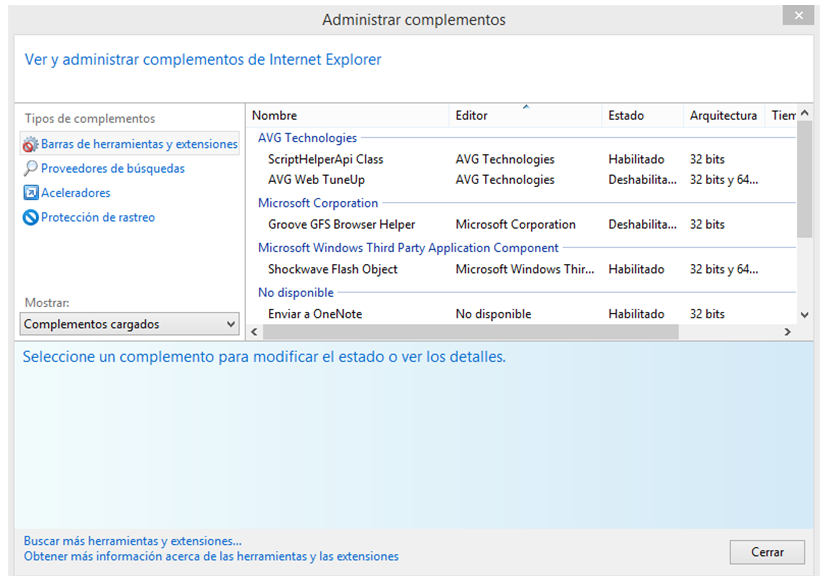This screenshot has width=828, height=587.
Task: Sort list by Editor column header
Action: coord(472,116)
